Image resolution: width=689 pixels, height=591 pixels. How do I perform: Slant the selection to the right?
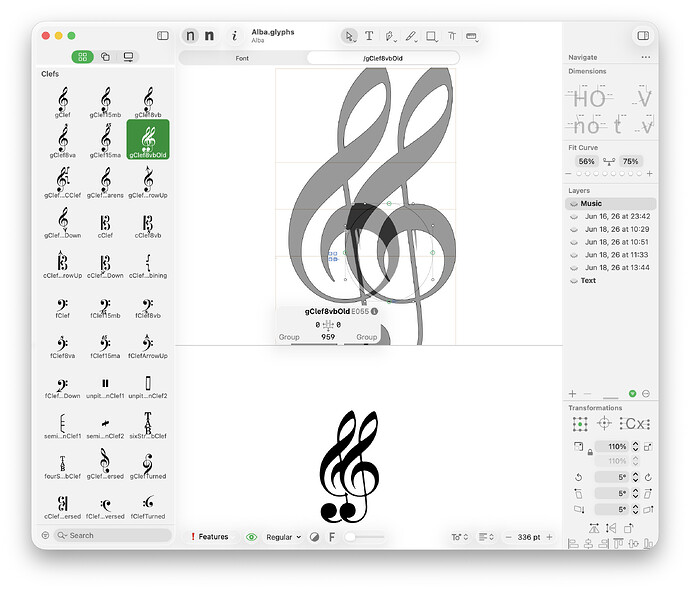click(648, 494)
